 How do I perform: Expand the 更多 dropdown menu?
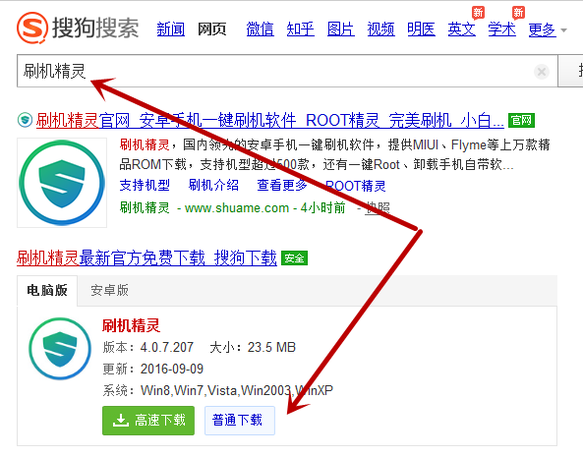point(547,30)
